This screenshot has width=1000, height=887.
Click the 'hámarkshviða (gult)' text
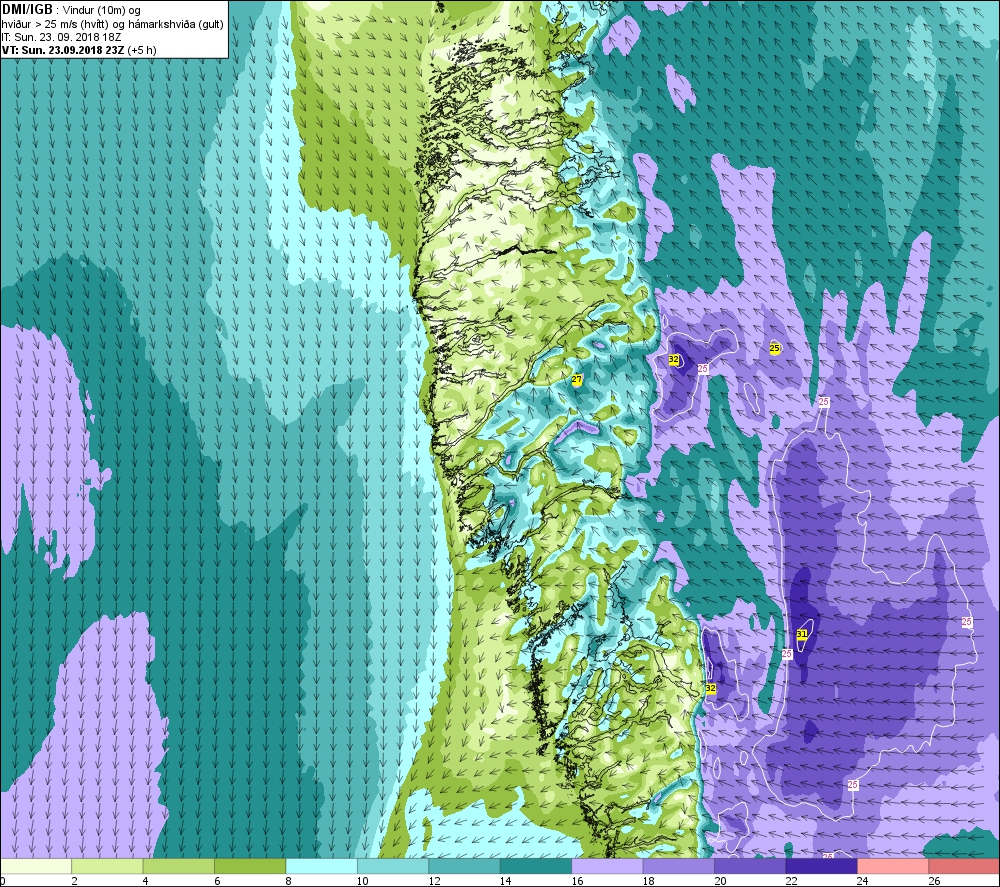(x=177, y=24)
